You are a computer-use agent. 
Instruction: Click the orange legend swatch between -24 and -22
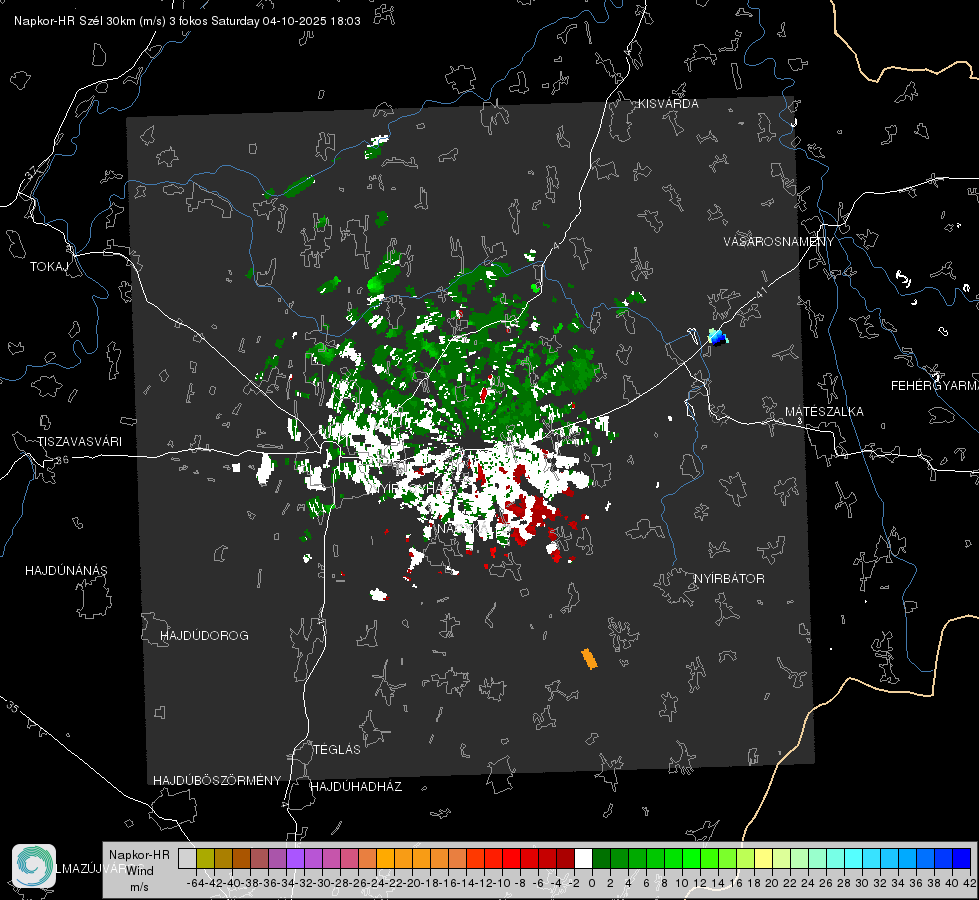tap(385, 858)
